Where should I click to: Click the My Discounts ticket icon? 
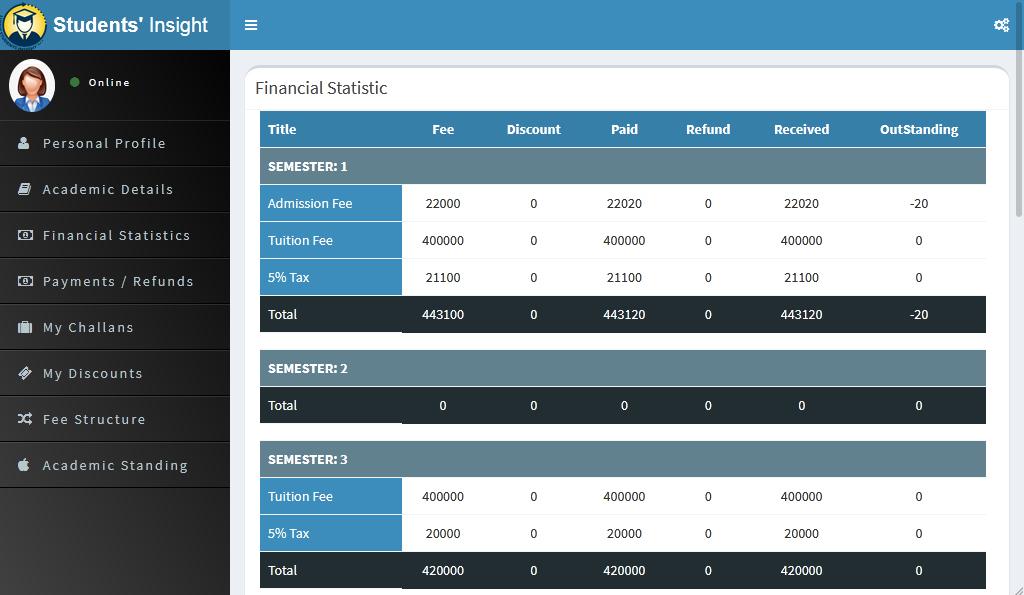(x=25, y=373)
